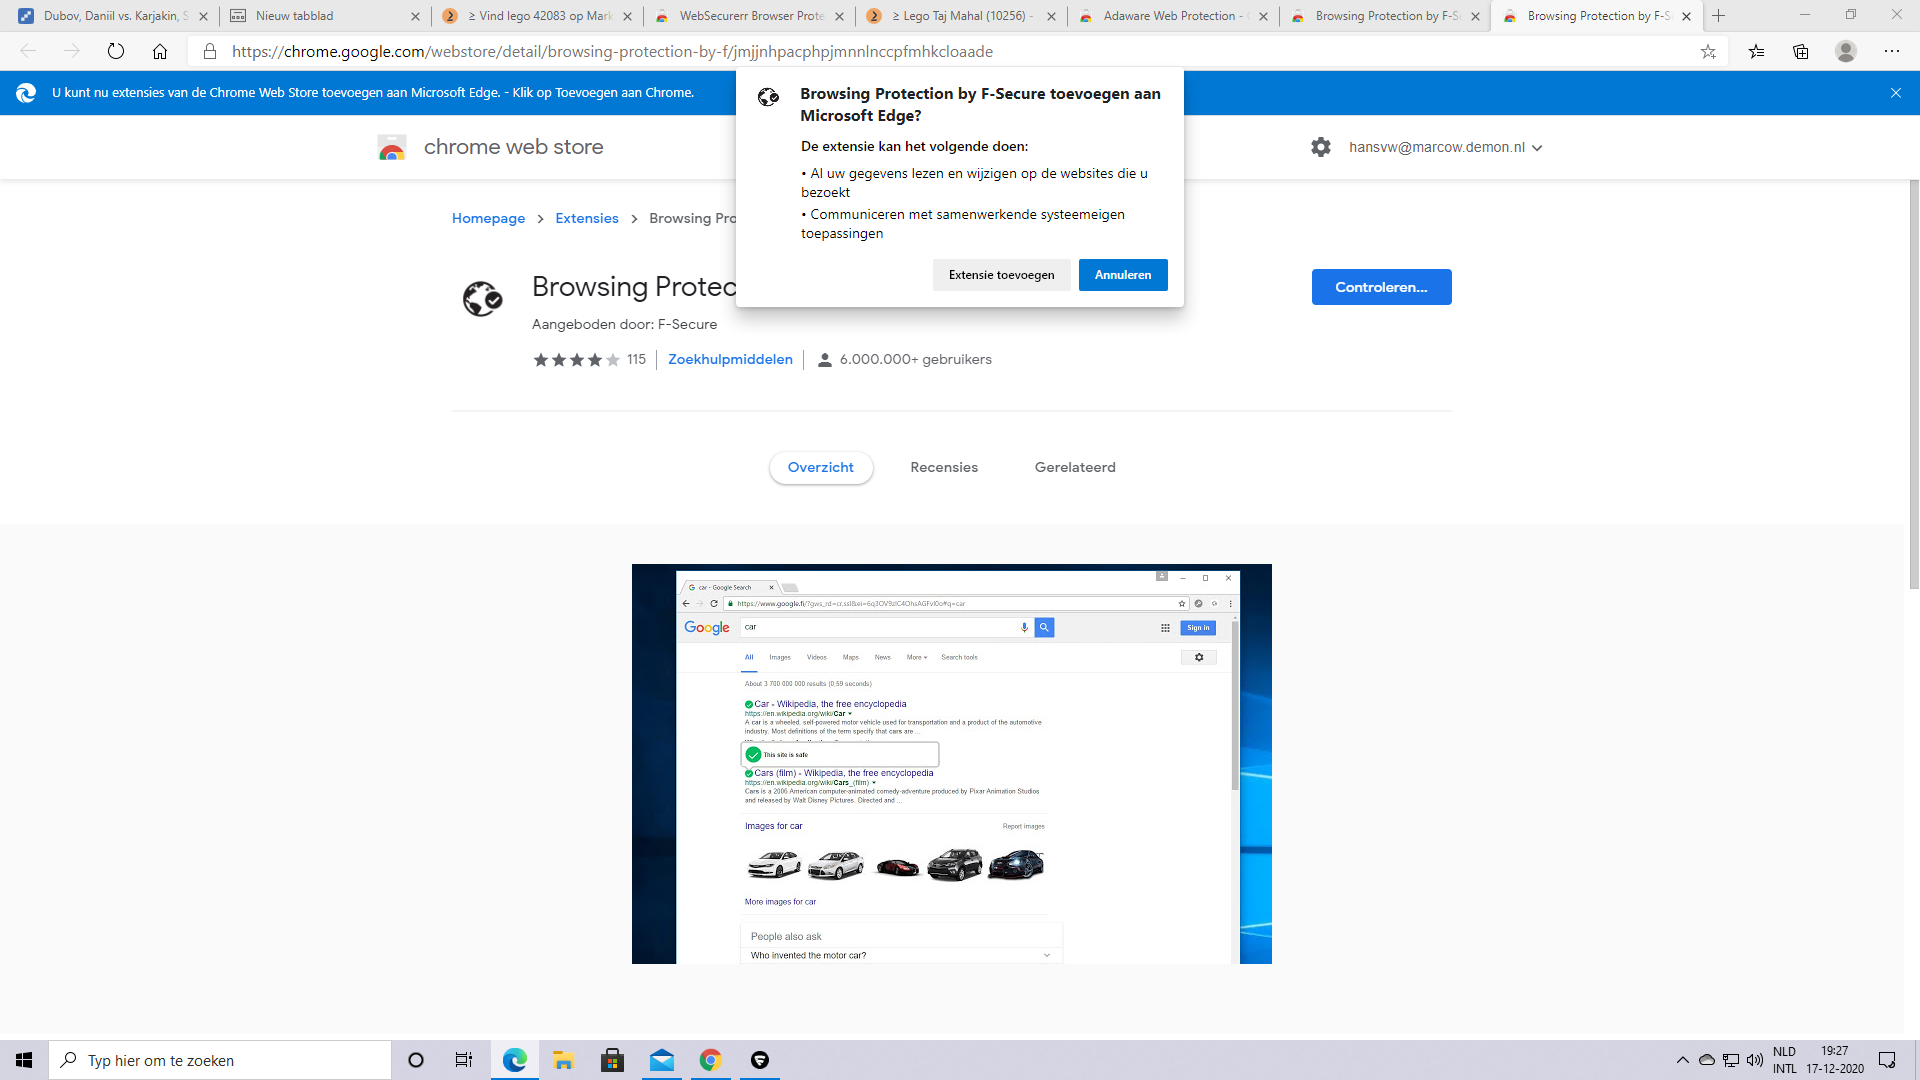Refresh the current page
Image resolution: width=1920 pixels, height=1080 pixels.
point(116,51)
